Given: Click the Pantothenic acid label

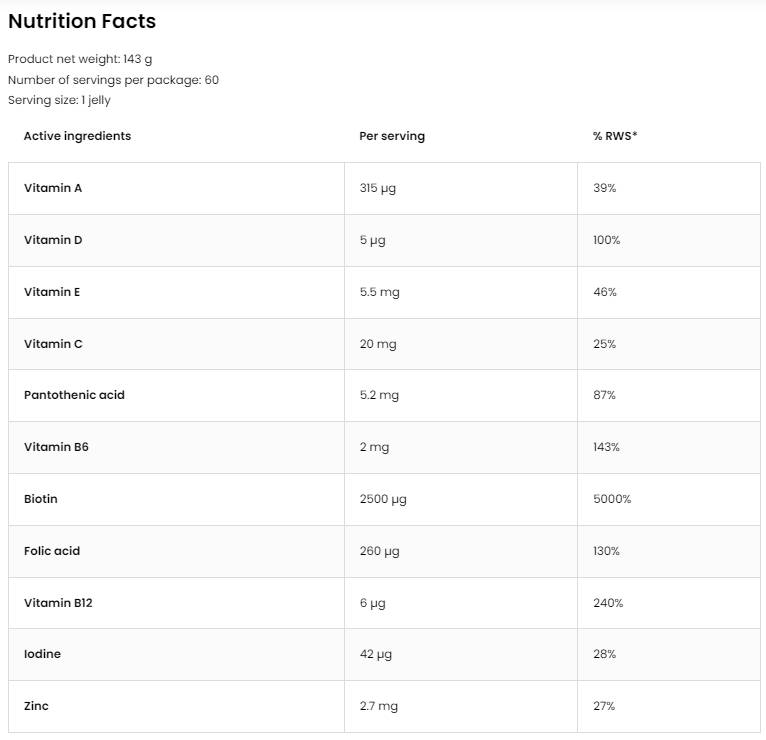Looking at the screenshot, I should [74, 395].
